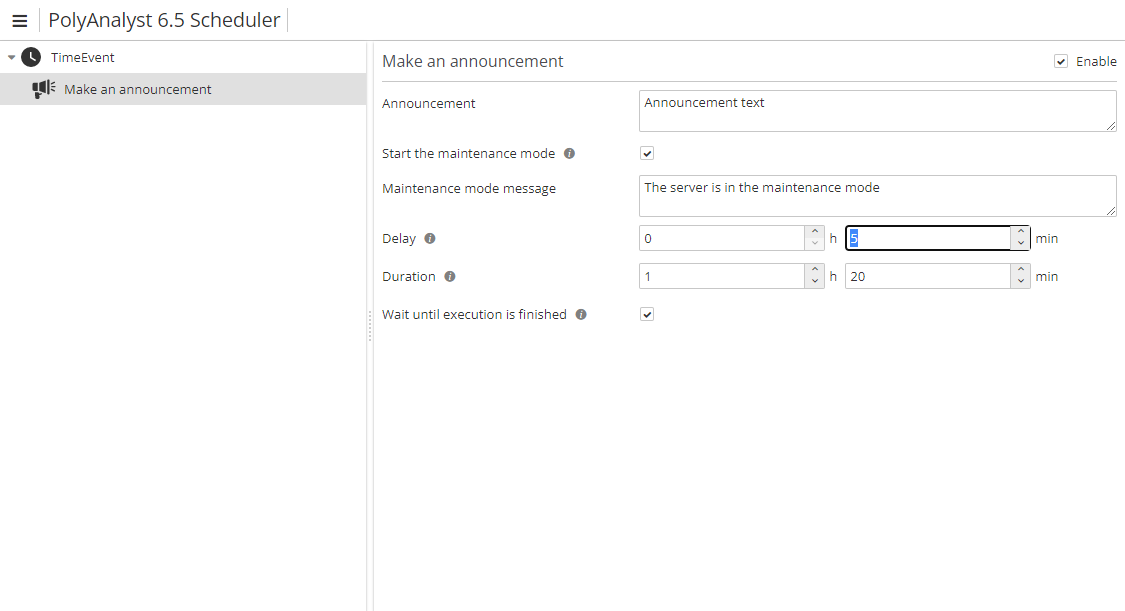Collapse the TimeEvent tree node
Viewport: 1125px width, 611px height.
coord(12,58)
